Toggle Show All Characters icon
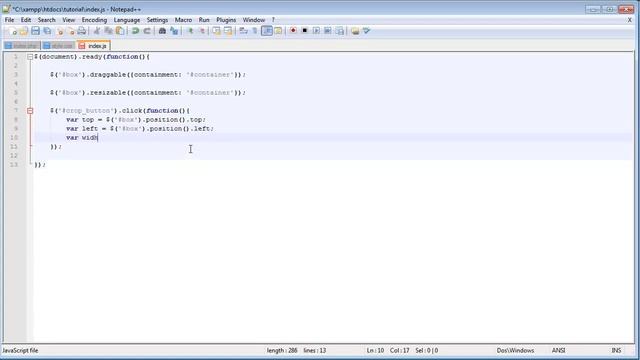Viewport: 640px width, 360px height. tap(255, 31)
